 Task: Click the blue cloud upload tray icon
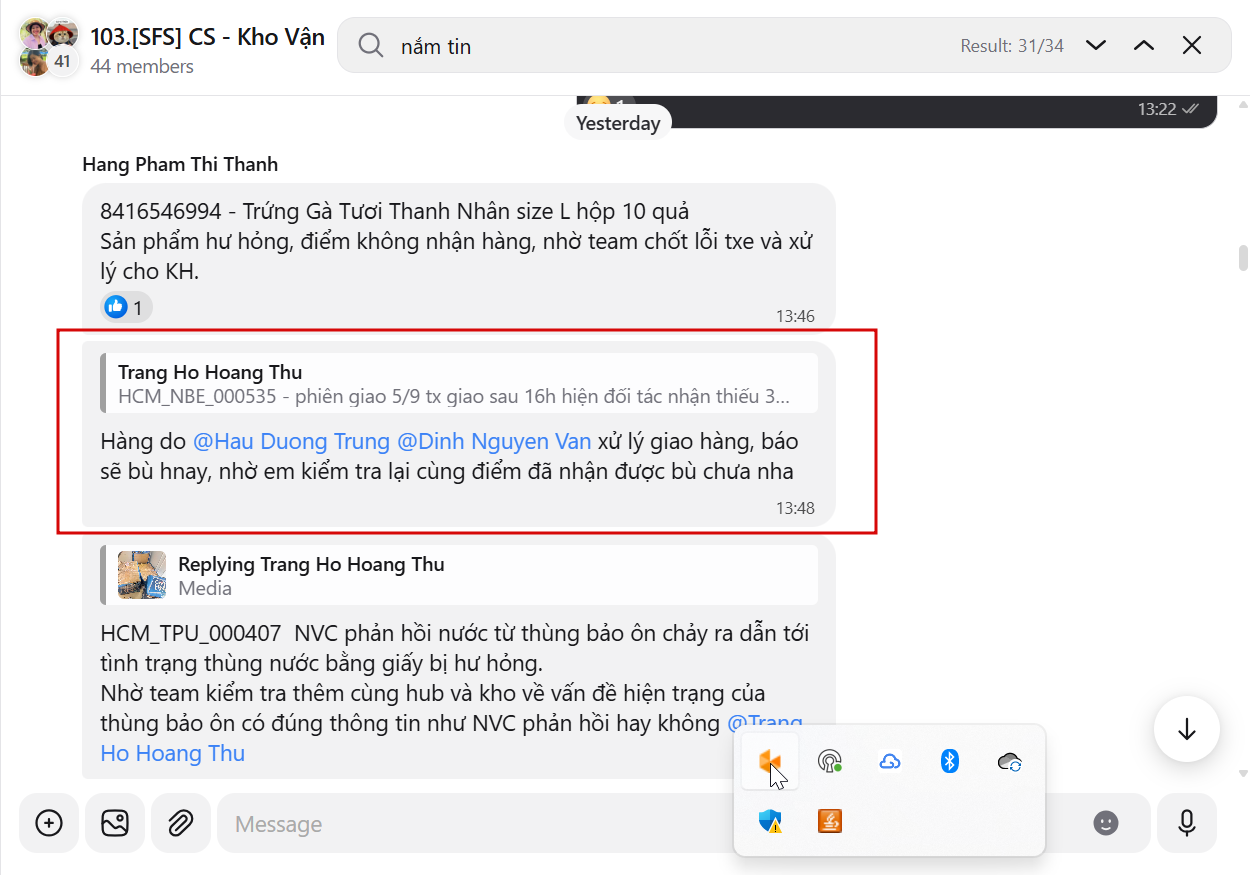[x=890, y=762]
